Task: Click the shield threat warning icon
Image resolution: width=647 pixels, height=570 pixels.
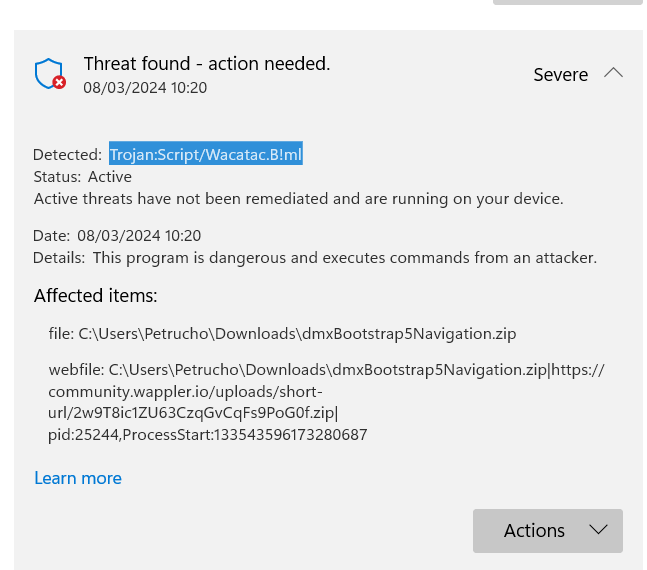Action: click(49, 75)
